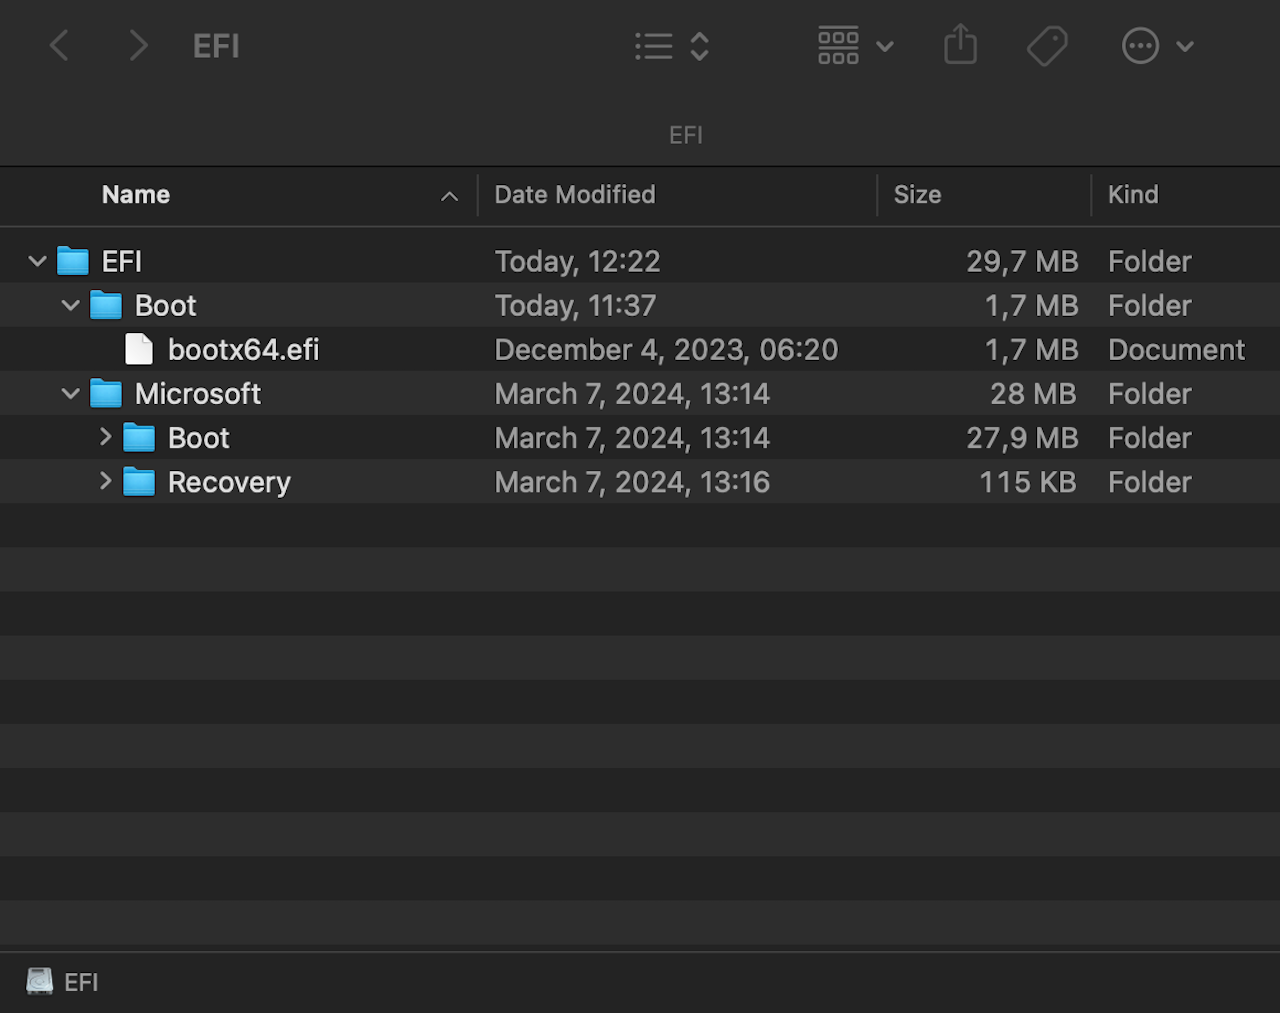The width and height of the screenshot is (1280, 1013).
Task: Open the Group By options menu
Action: click(855, 46)
